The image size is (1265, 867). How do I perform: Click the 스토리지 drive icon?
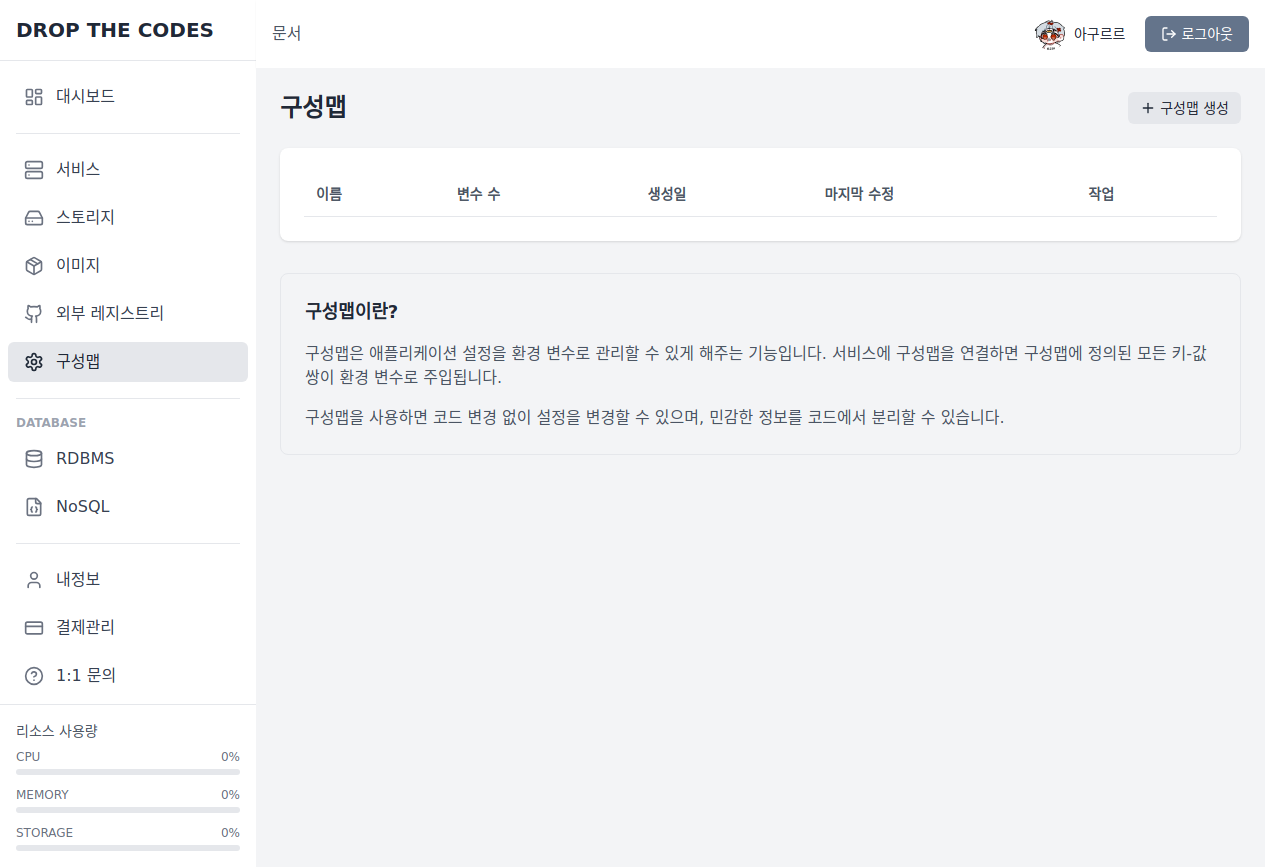pyautogui.click(x=32, y=217)
